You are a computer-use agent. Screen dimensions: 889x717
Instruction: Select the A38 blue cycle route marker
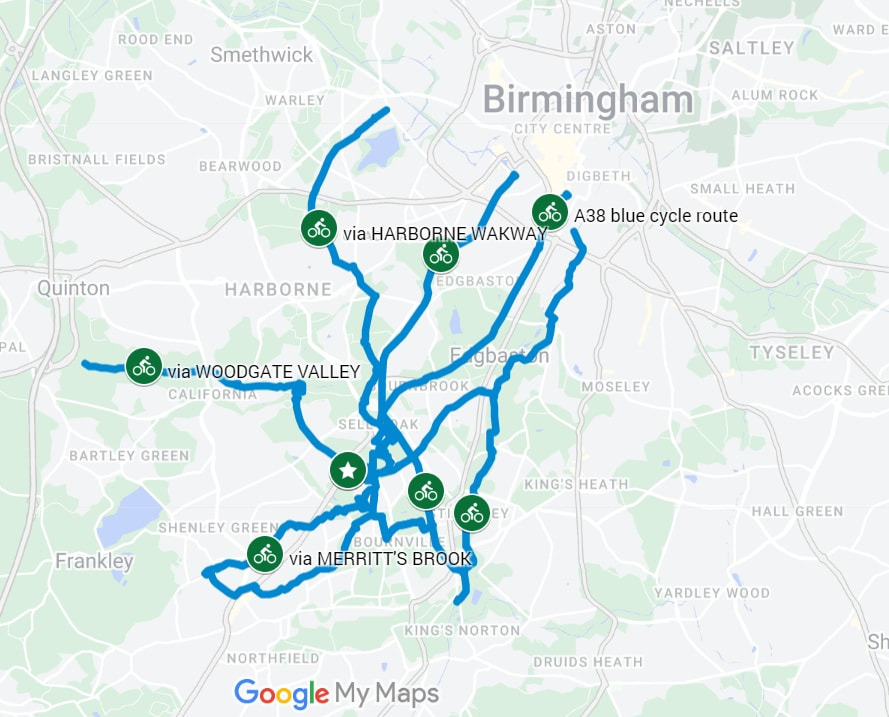549,213
